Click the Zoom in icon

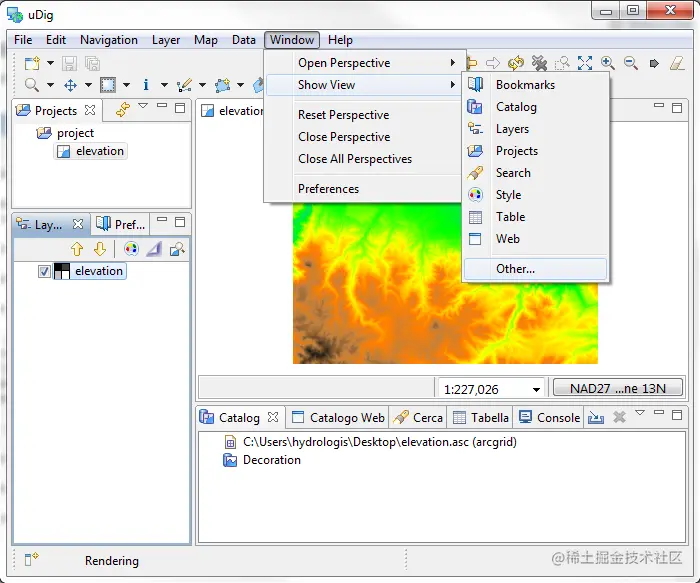pos(608,63)
